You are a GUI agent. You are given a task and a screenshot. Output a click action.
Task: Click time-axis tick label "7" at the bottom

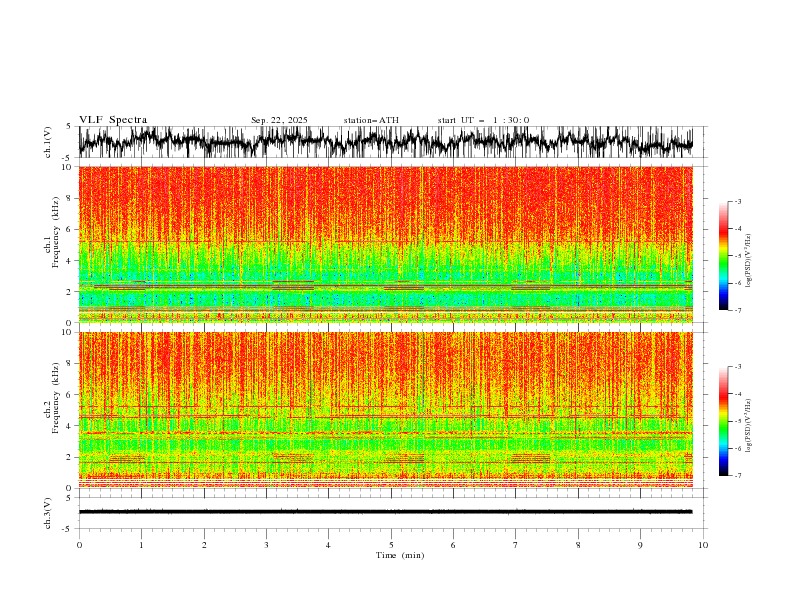pos(516,545)
